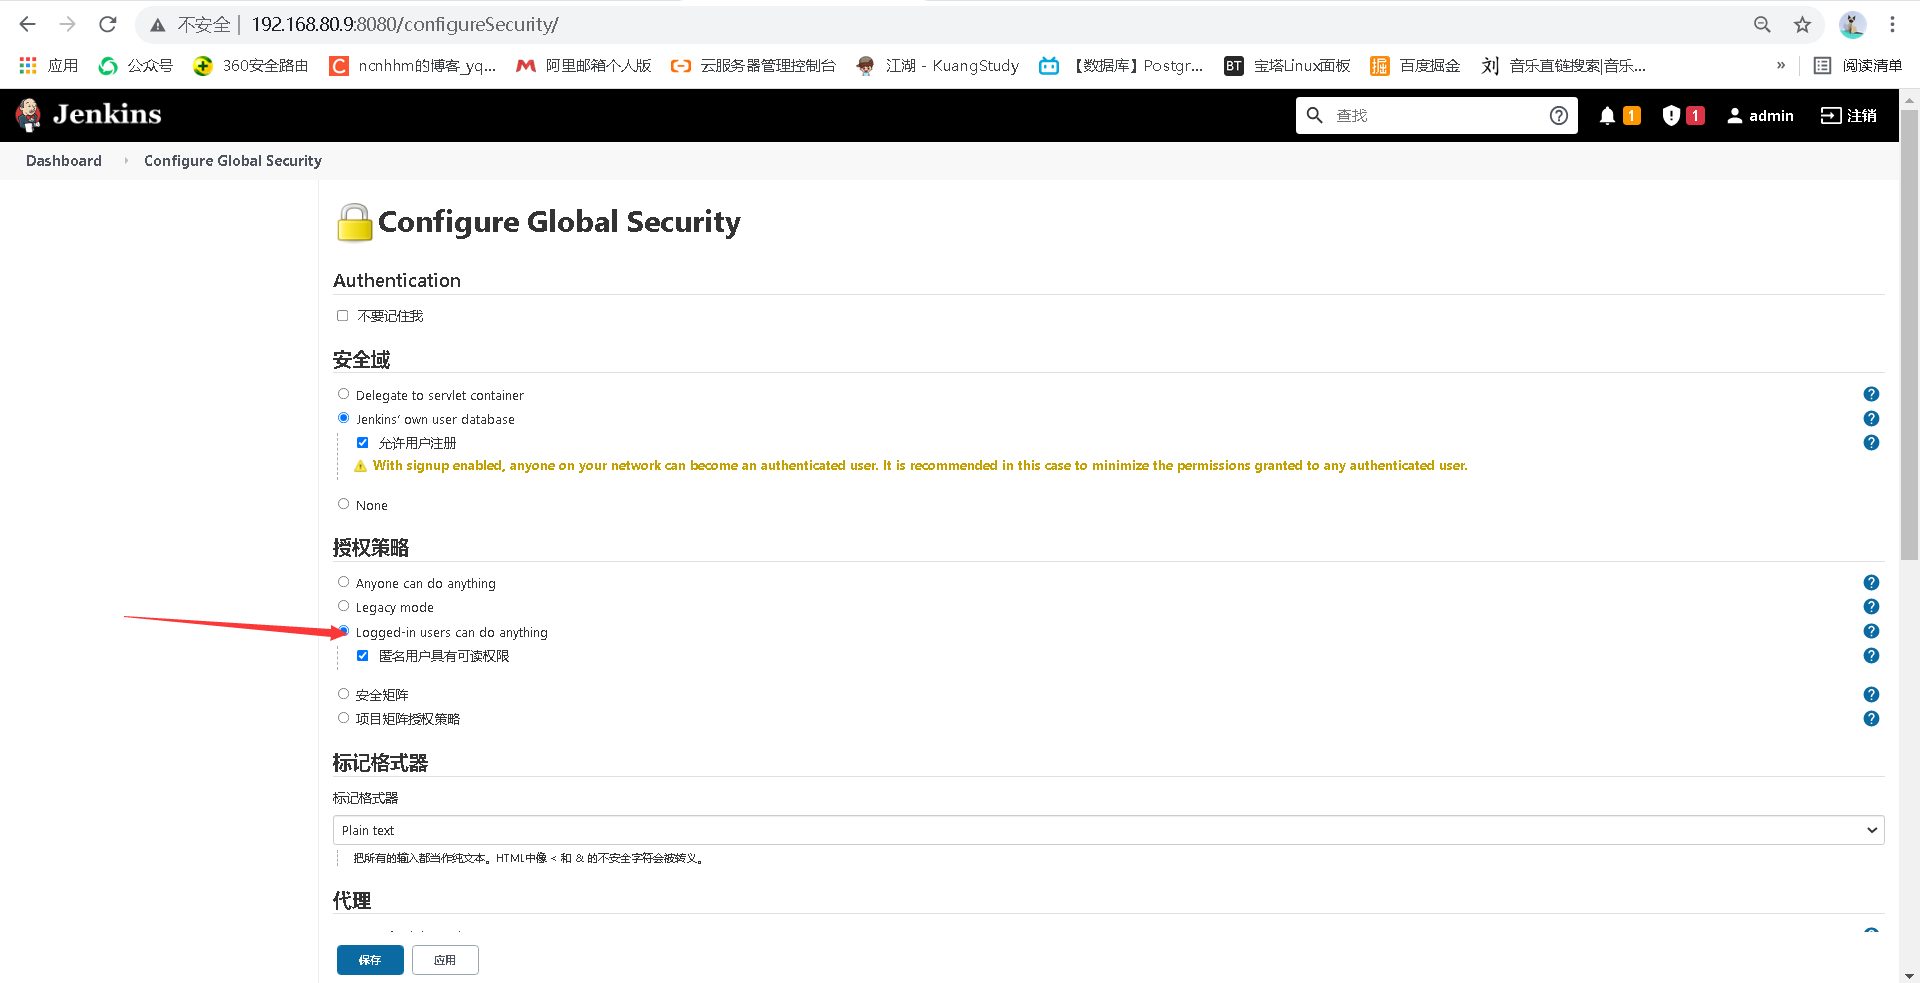Open help for 匿名用户具有可读权限 option

(1871, 655)
